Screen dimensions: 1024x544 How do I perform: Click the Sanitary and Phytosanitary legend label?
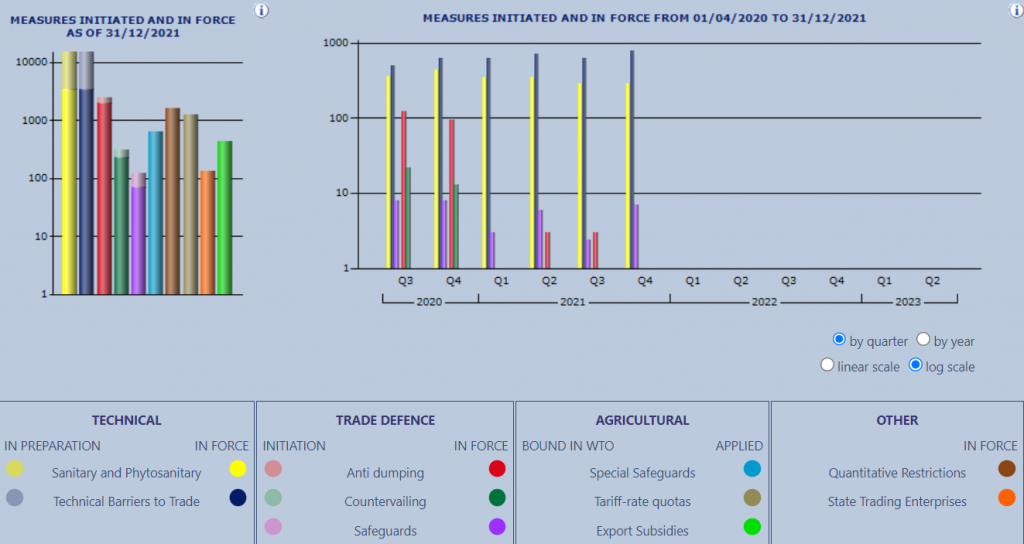tap(127, 473)
